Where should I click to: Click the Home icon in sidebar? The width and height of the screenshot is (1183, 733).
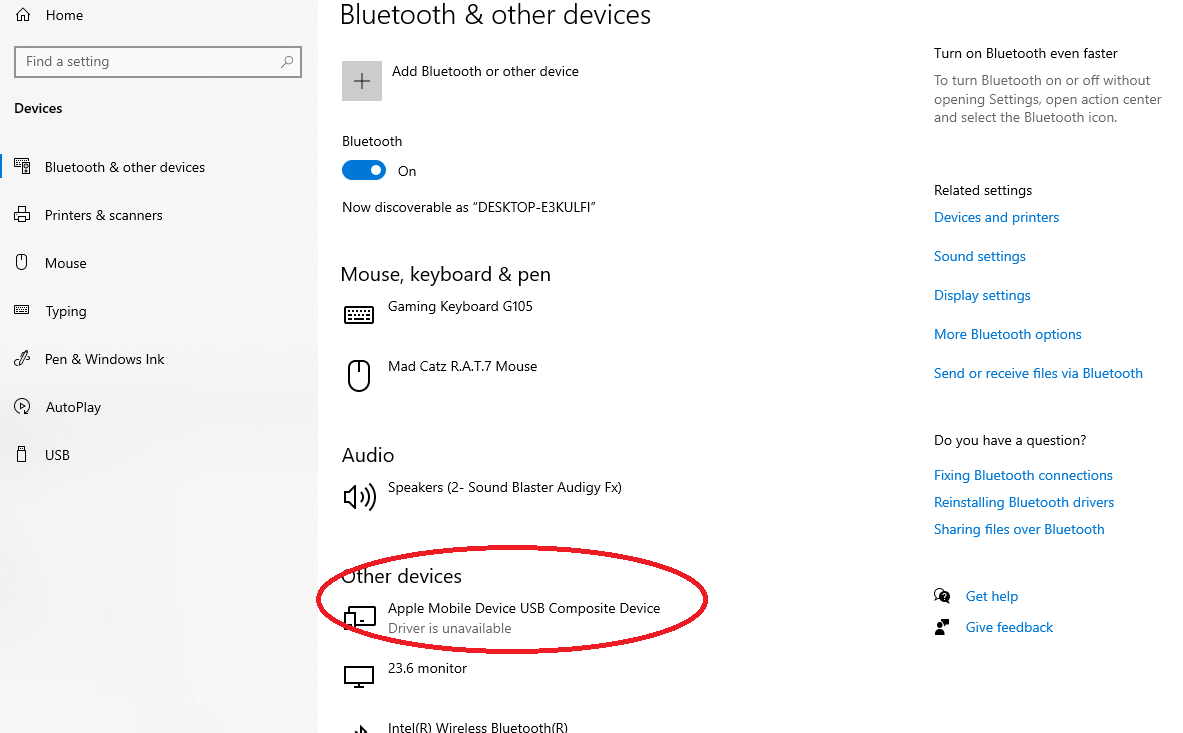pos(23,15)
